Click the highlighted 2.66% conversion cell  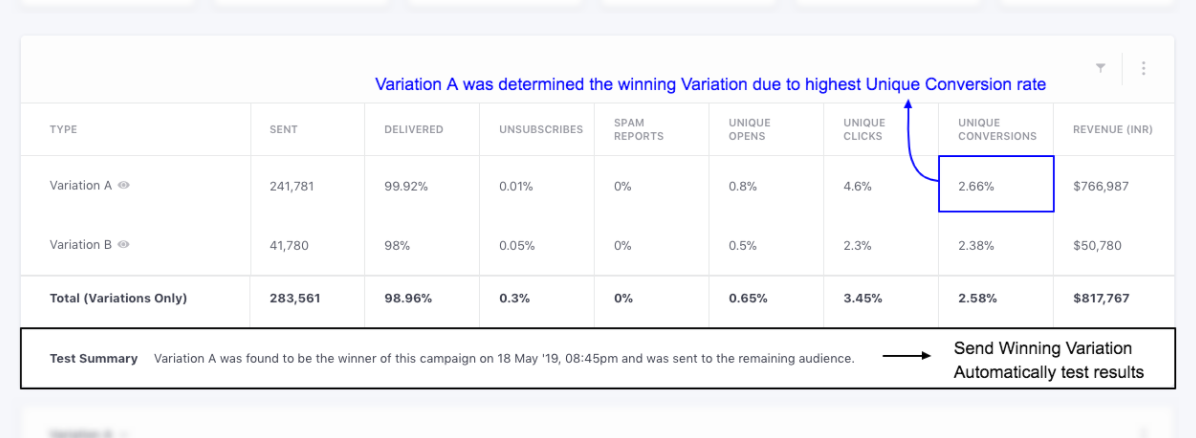pyautogui.click(x=995, y=184)
